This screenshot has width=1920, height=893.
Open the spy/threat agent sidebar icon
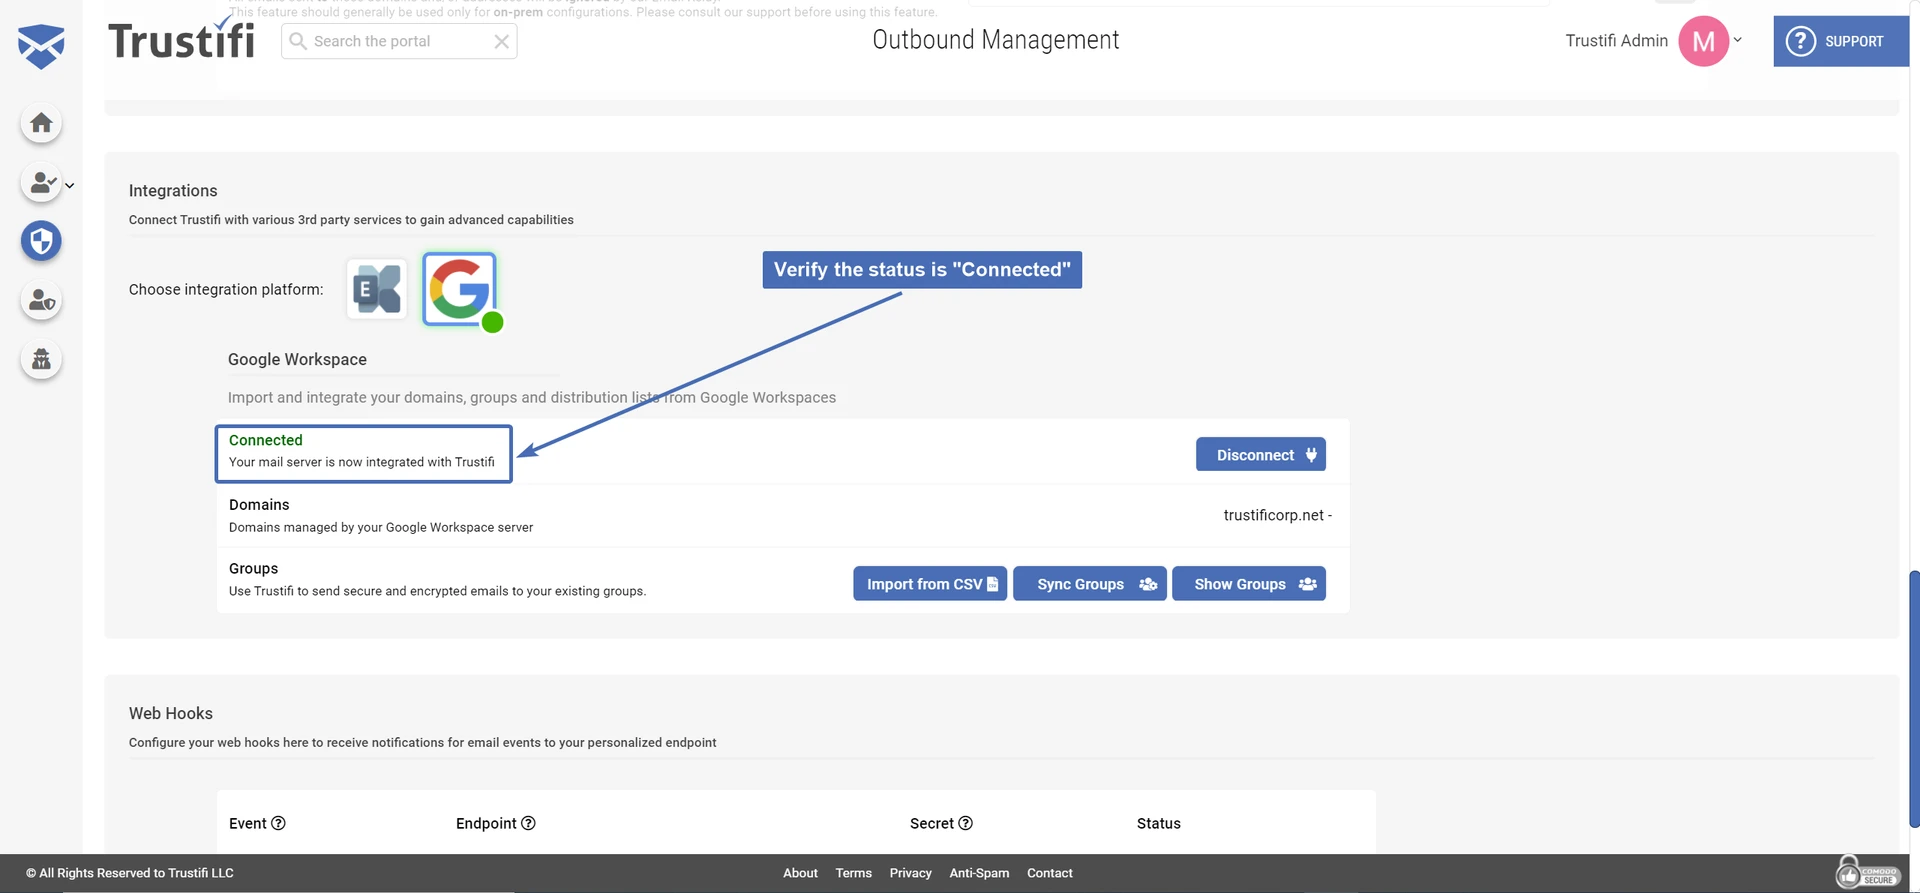tap(41, 359)
